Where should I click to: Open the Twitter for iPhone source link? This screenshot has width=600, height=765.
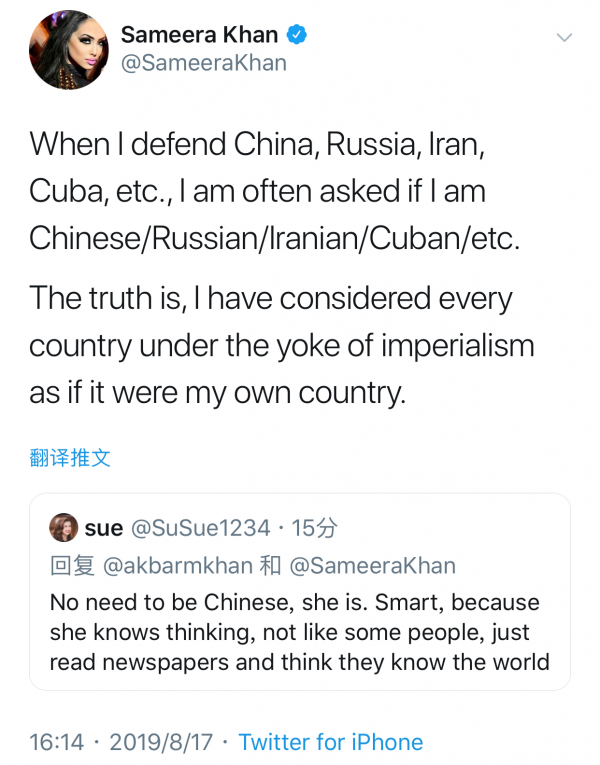coord(330,742)
